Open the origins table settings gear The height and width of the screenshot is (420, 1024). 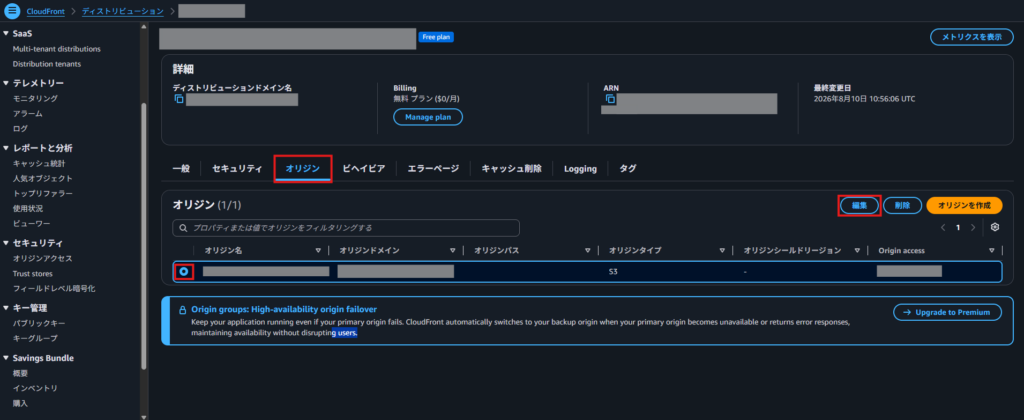point(995,227)
